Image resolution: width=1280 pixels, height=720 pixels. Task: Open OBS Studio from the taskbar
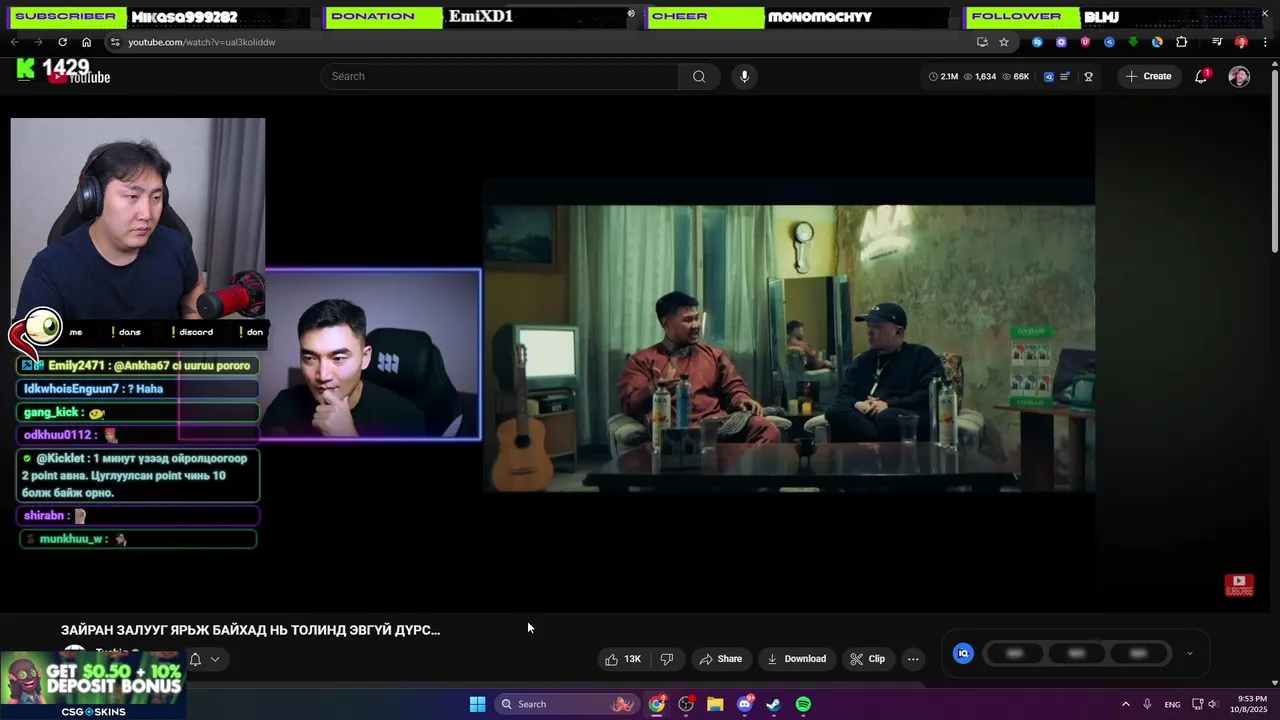pos(686,704)
